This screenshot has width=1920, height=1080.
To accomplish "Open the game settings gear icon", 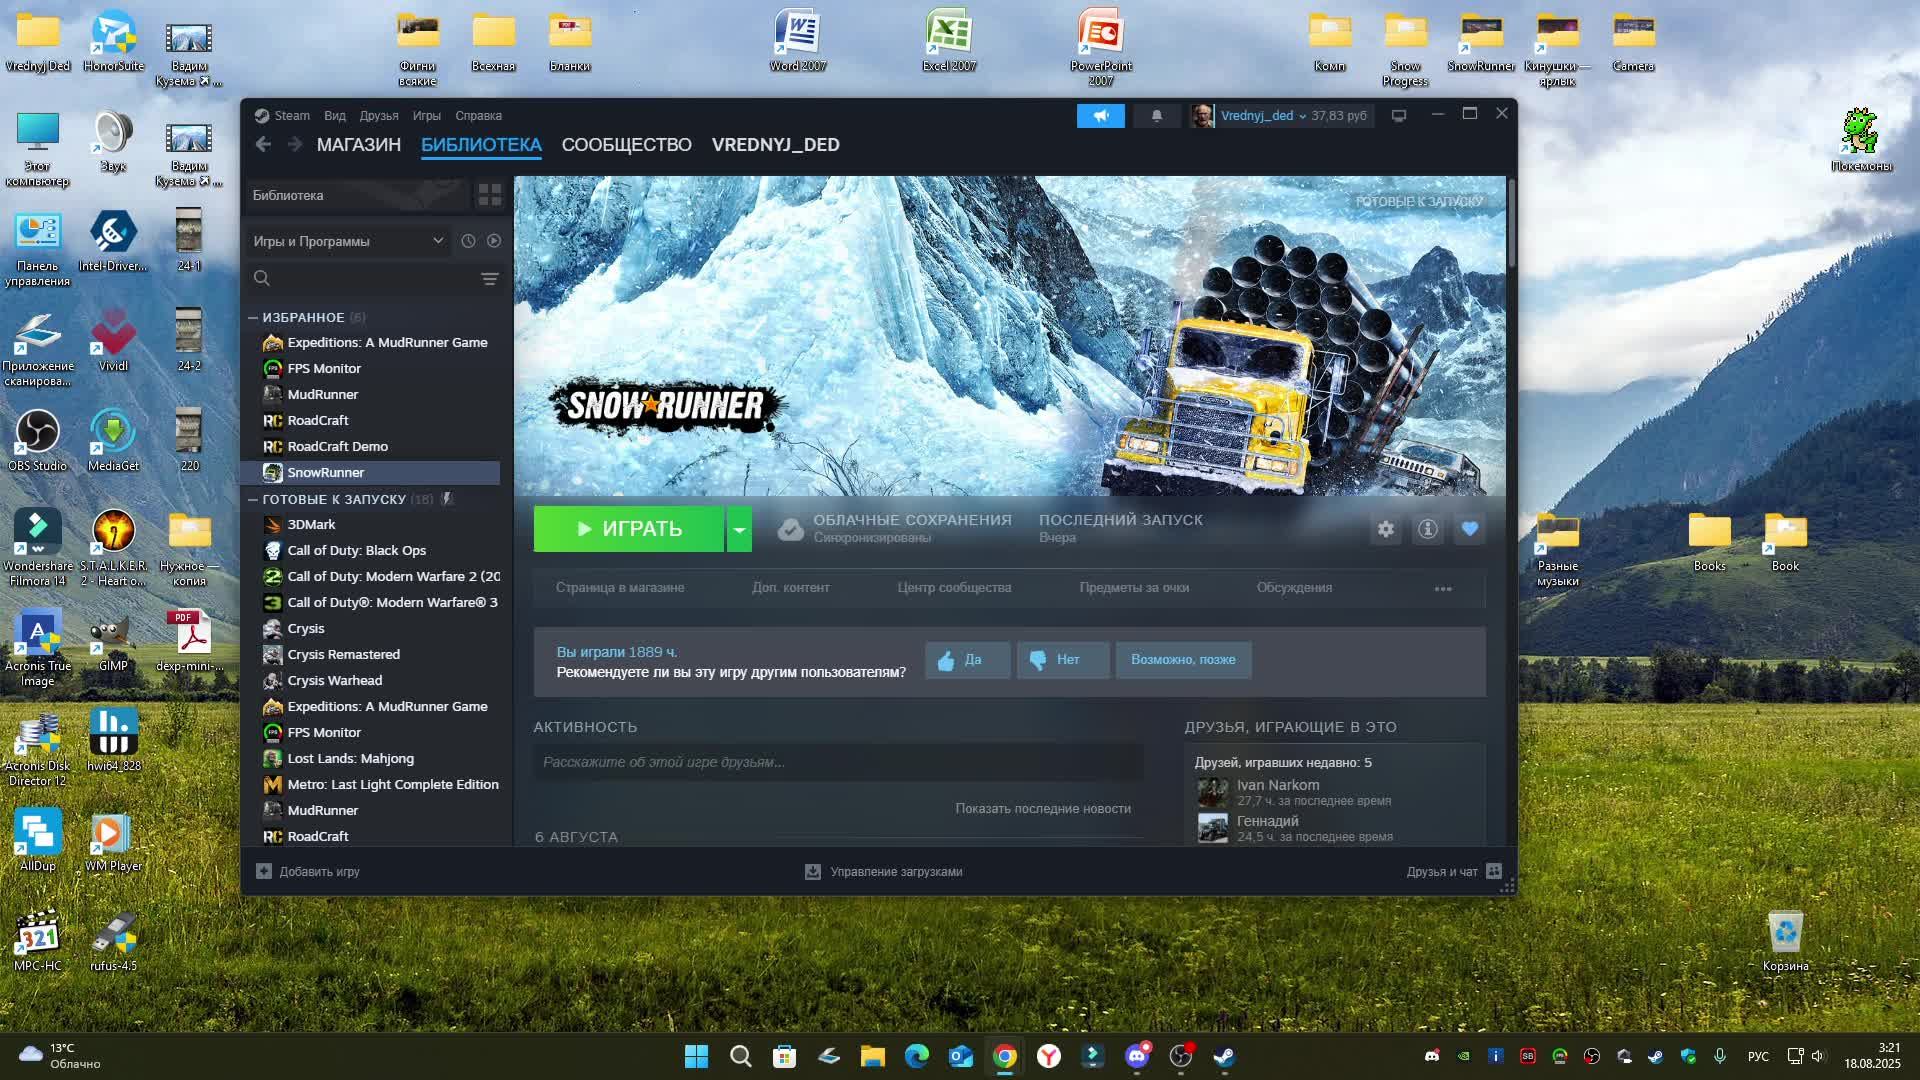I will (1385, 529).
